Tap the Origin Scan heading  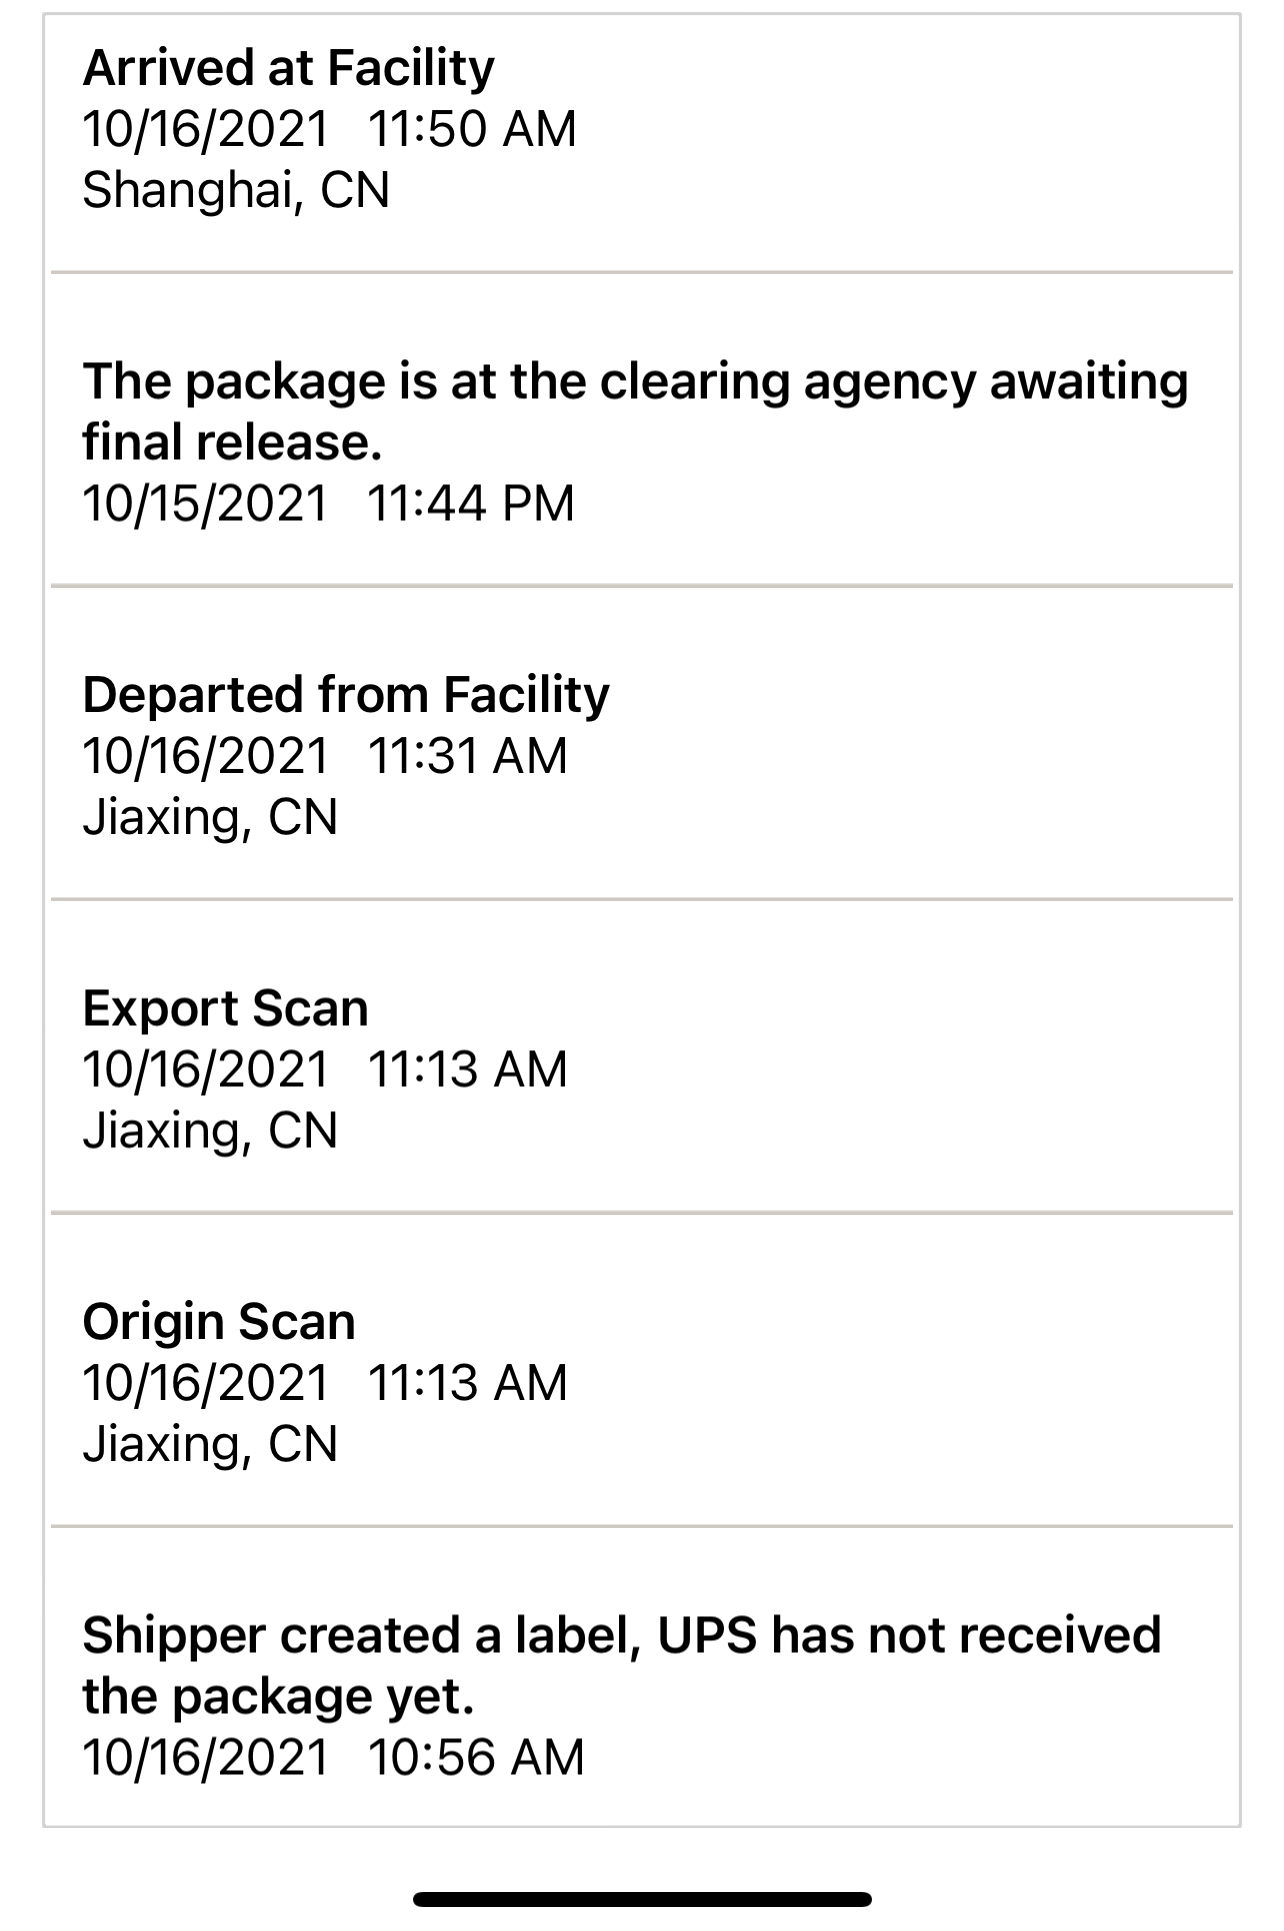point(219,1321)
